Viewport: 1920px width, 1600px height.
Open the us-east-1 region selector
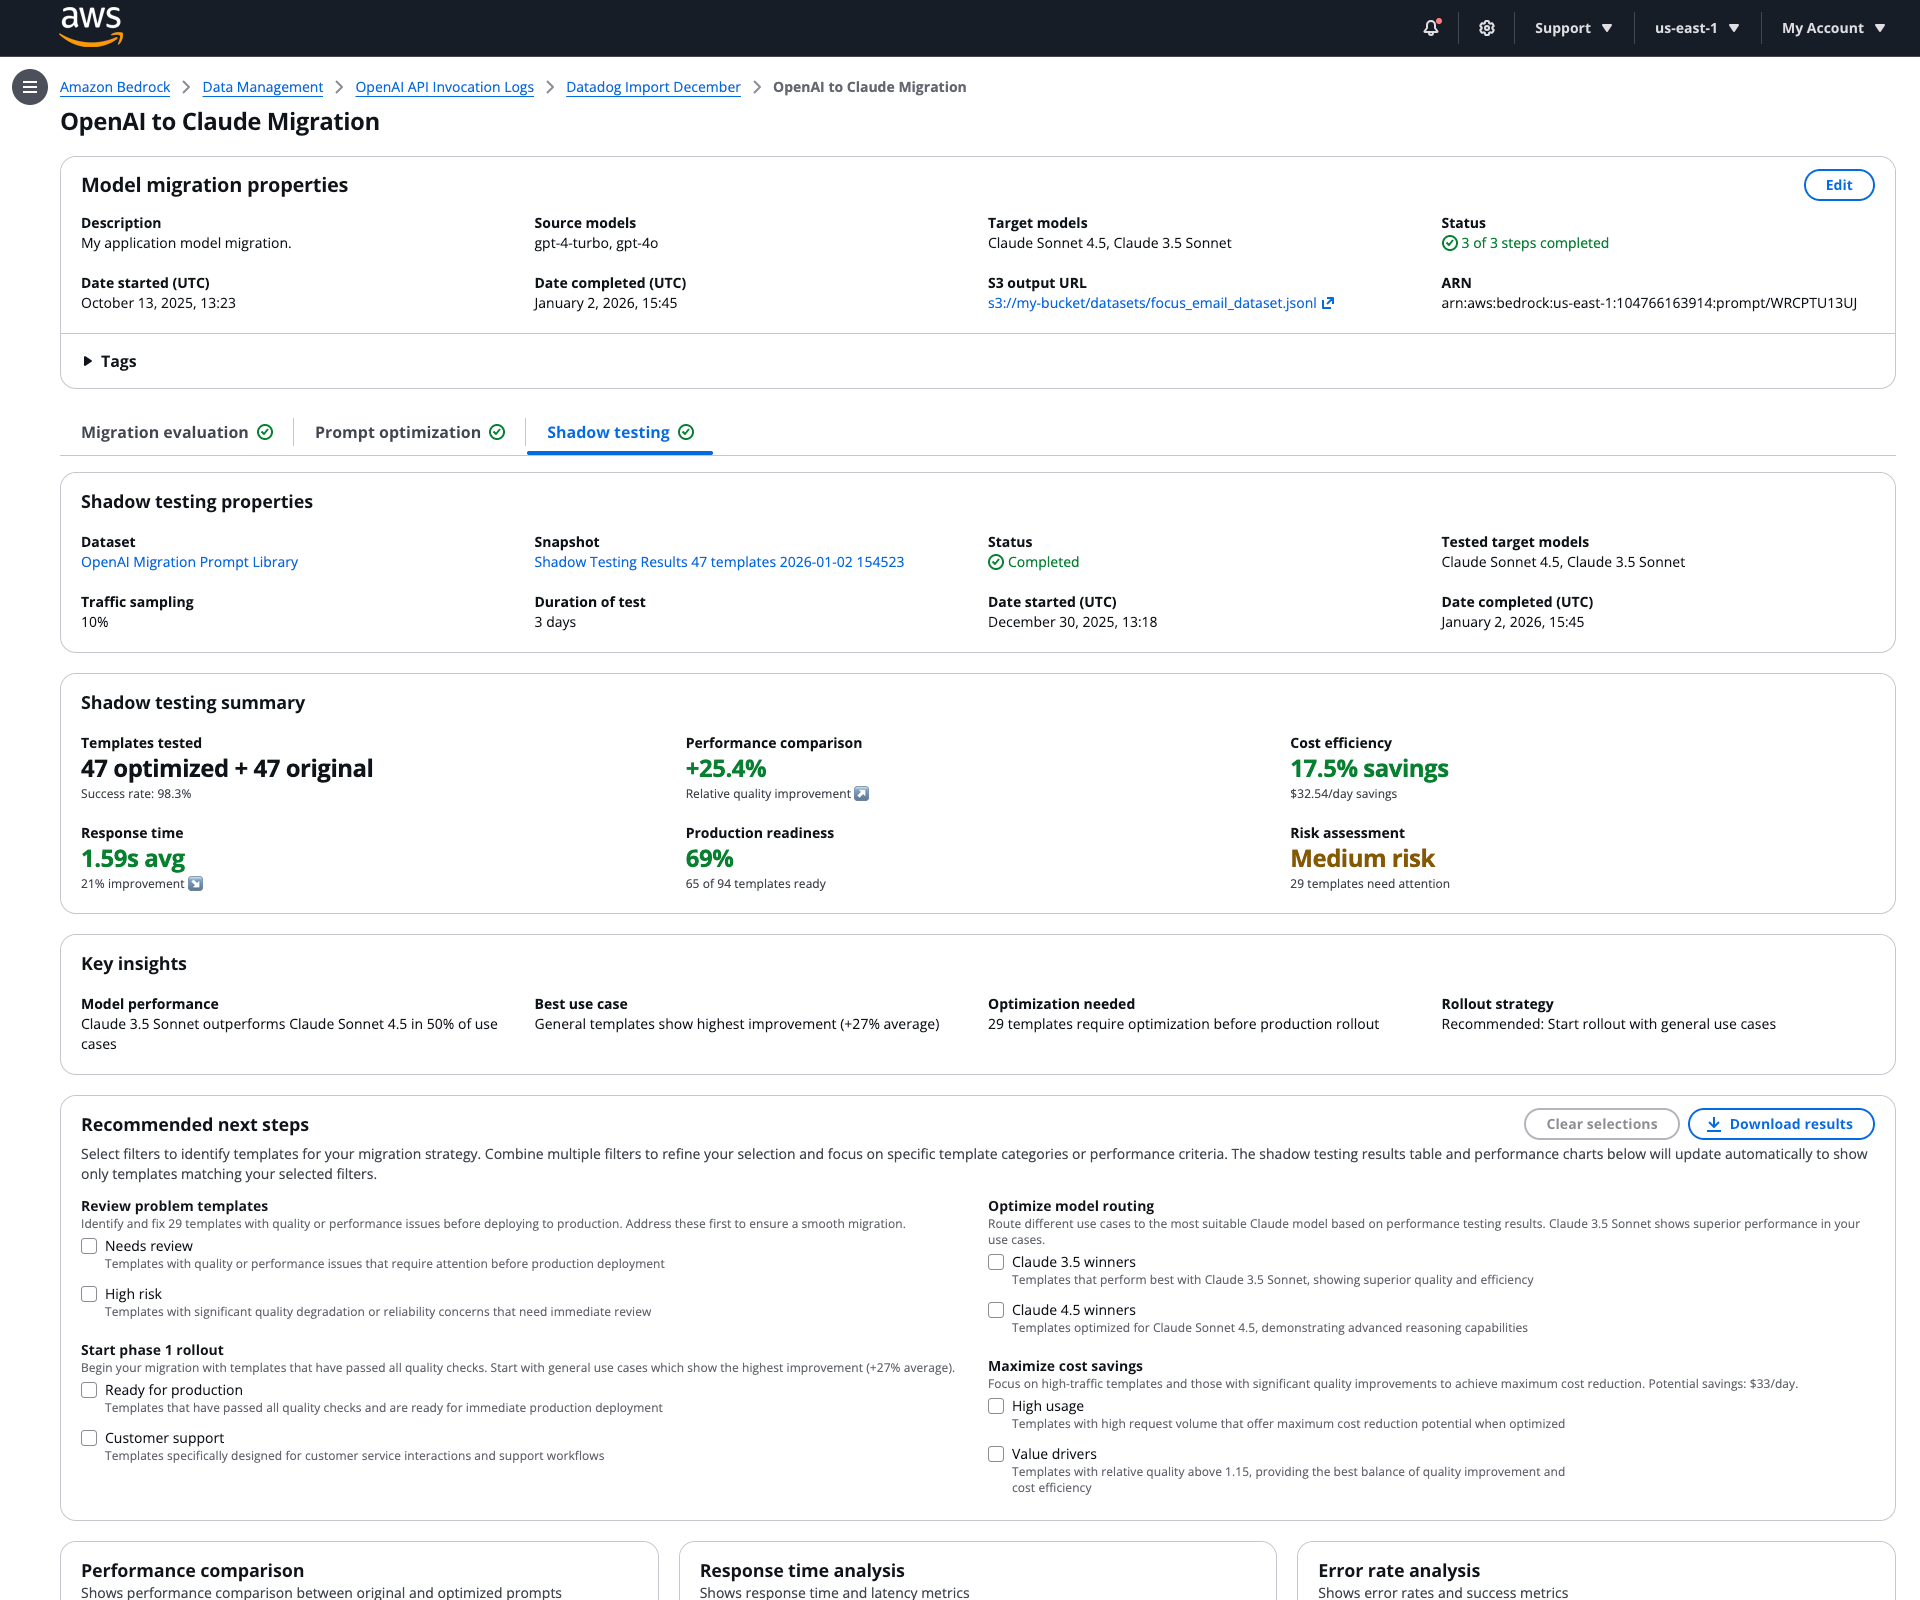(1697, 28)
